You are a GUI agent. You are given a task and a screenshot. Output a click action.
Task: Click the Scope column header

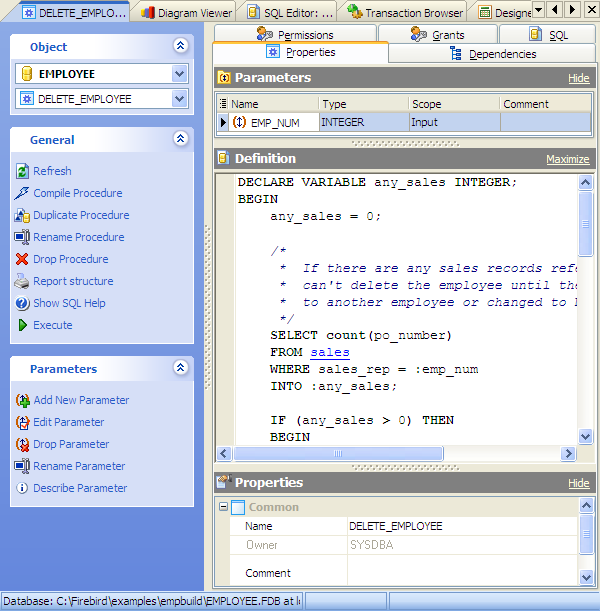pos(454,104)
